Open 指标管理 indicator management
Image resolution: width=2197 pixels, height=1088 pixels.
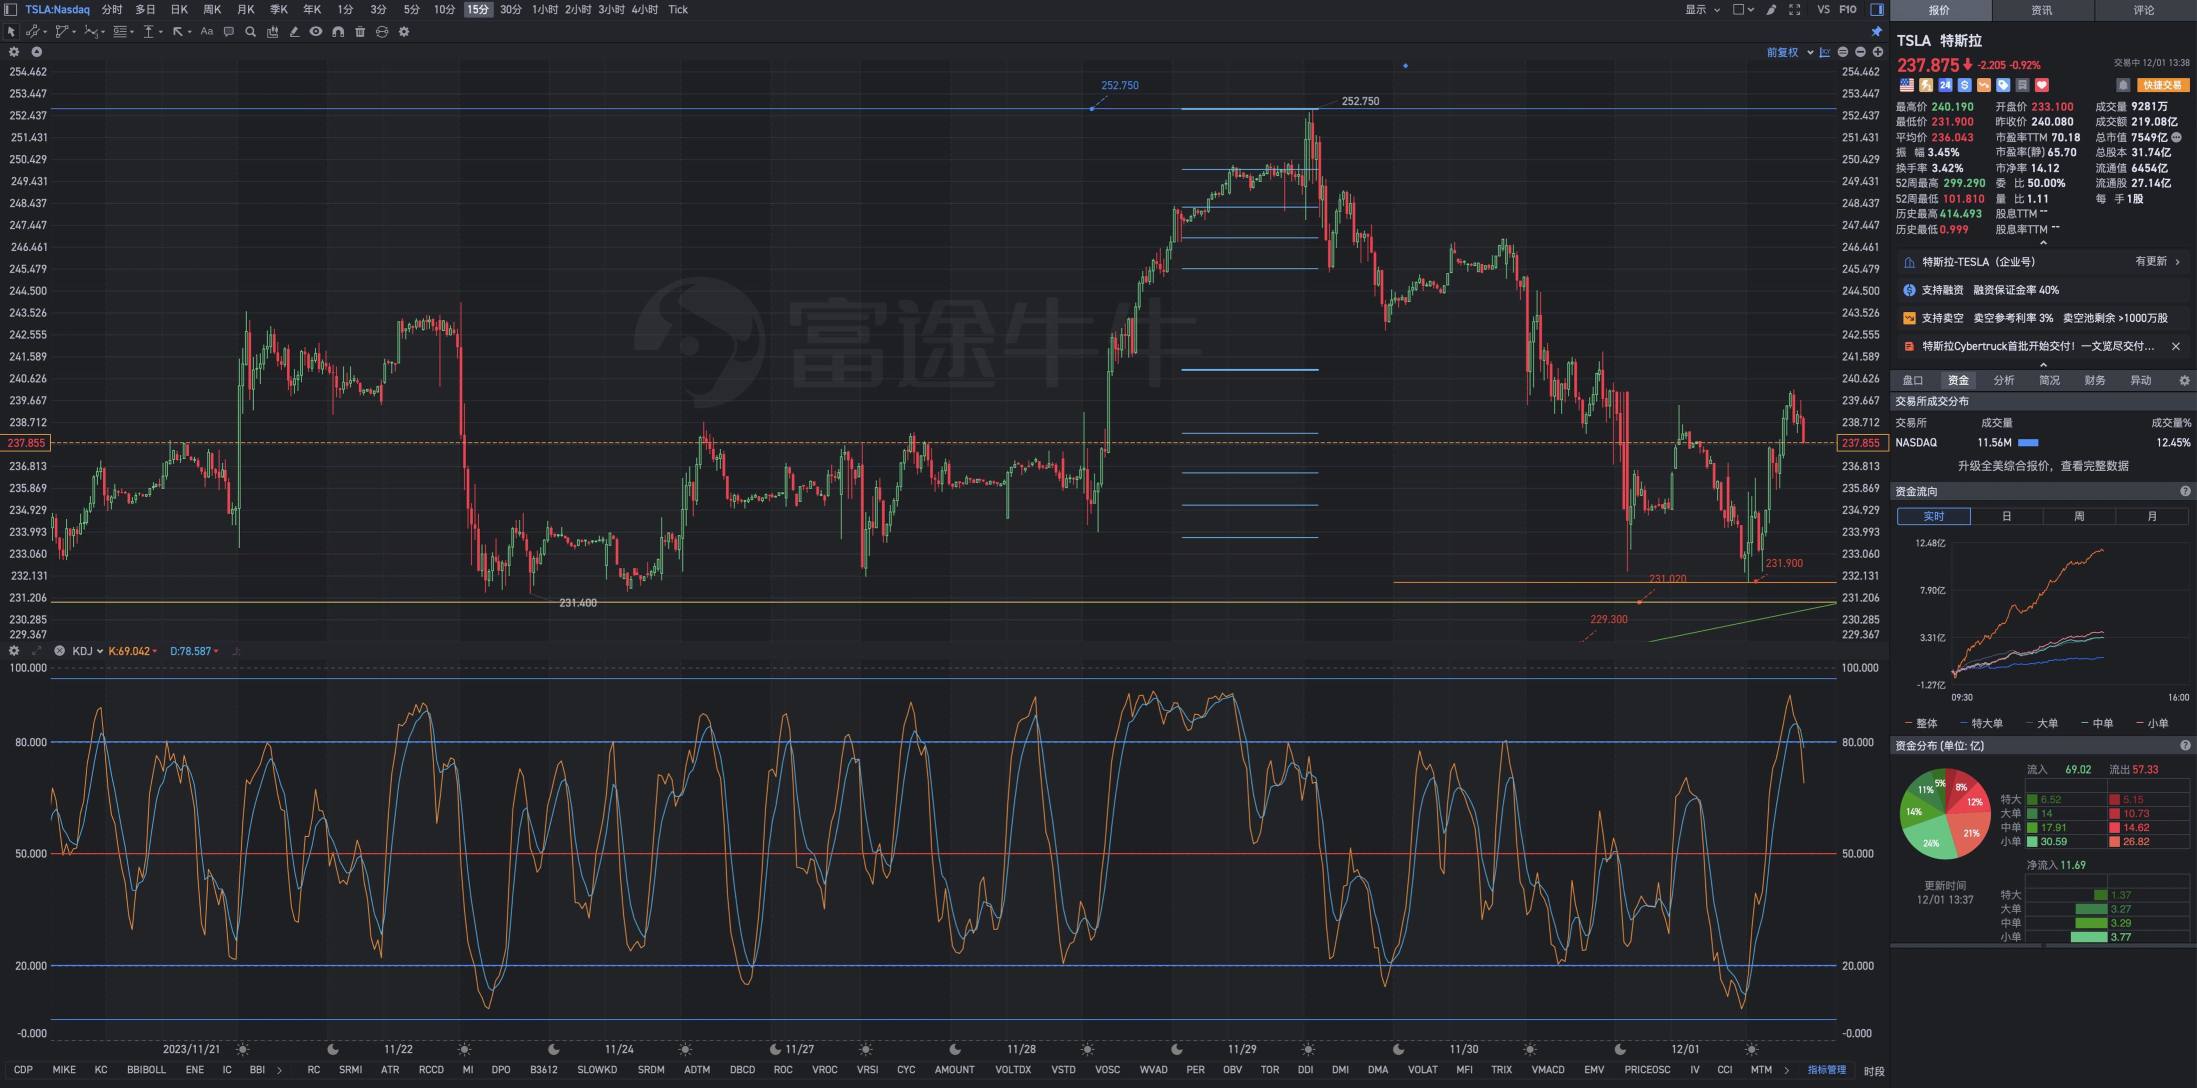[1826, 1070]
